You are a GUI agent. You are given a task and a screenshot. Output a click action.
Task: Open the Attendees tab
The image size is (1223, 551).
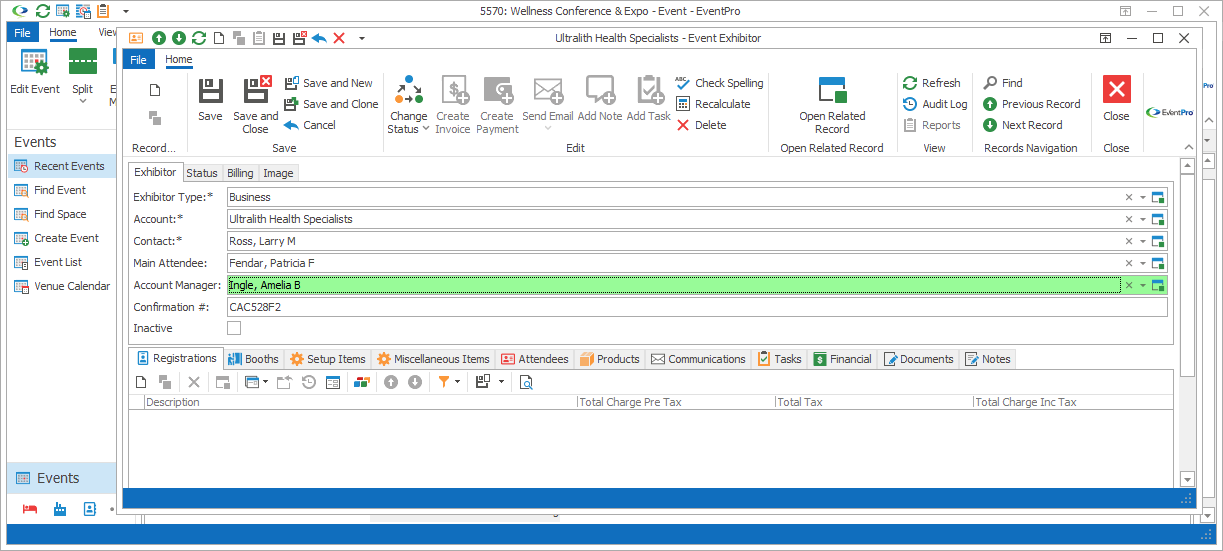[535, 359]
